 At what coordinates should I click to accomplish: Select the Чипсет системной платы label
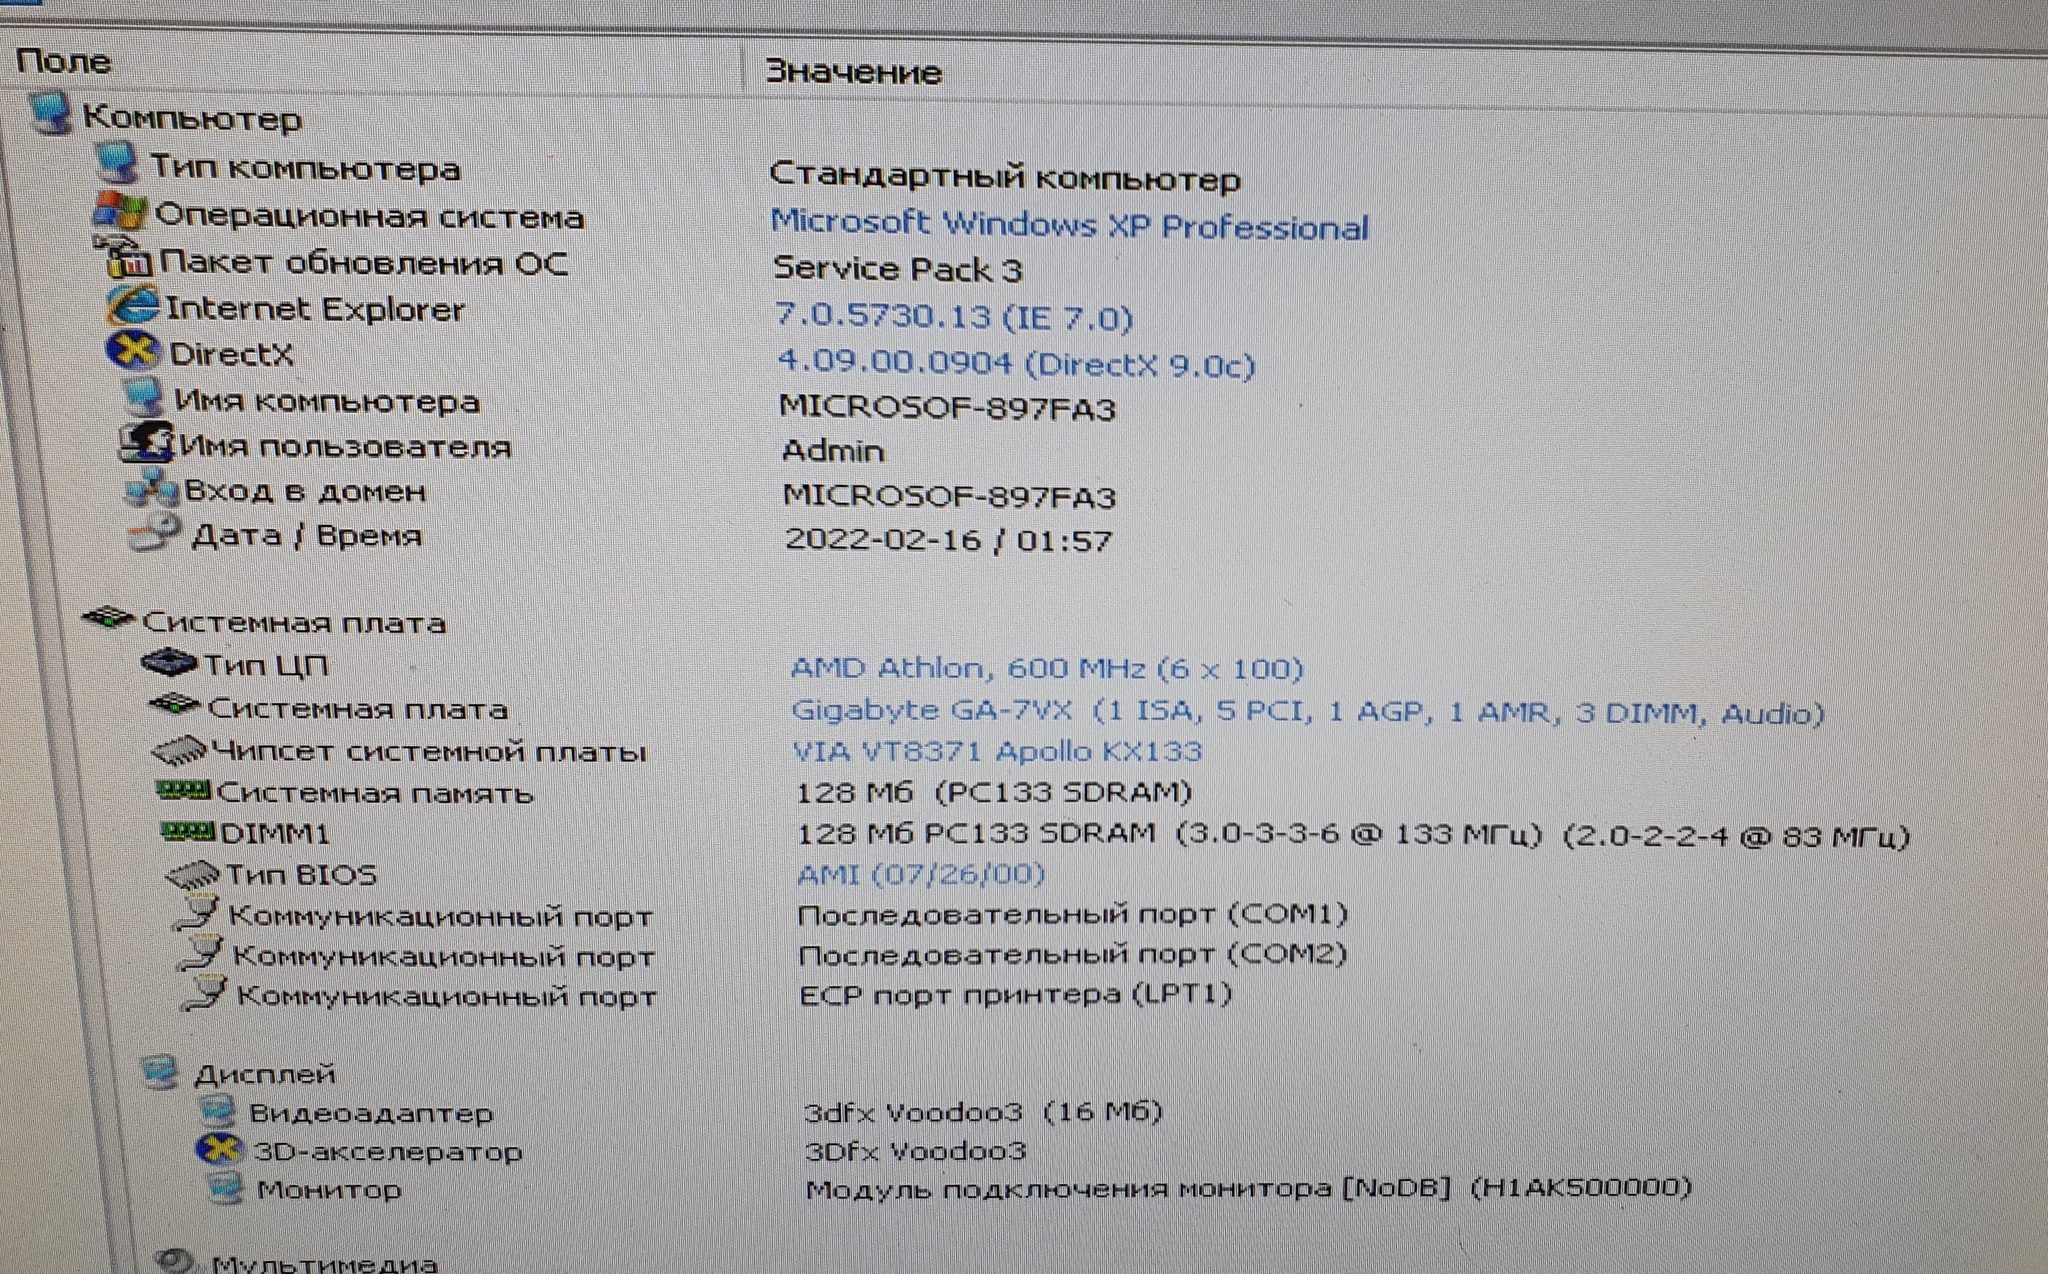point(428,751)
